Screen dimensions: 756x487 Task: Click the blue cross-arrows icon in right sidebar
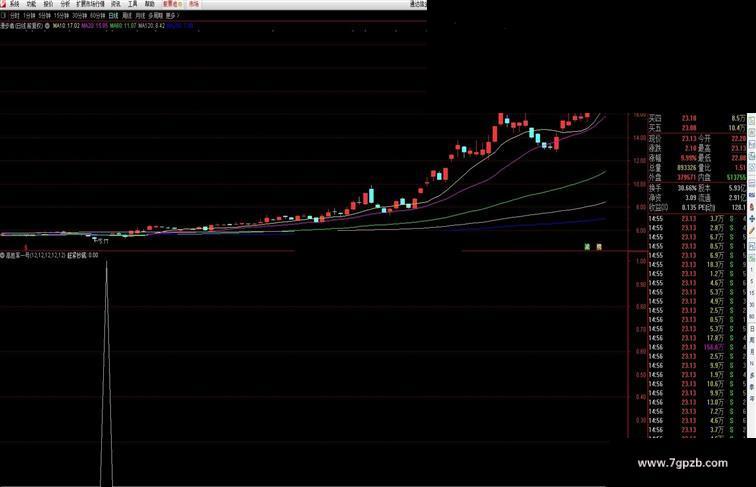(752, 218)
